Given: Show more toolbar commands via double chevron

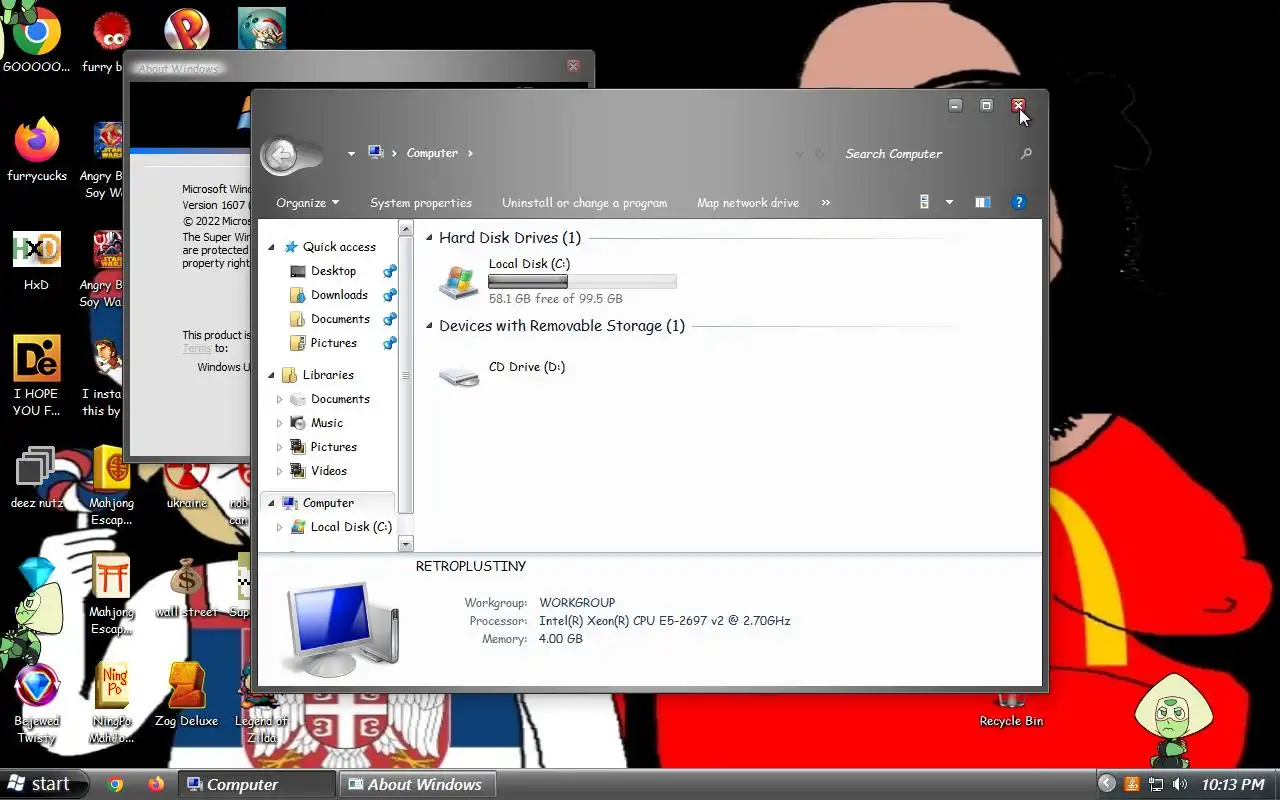Looking at the screenshot, I should coord(825,202).
